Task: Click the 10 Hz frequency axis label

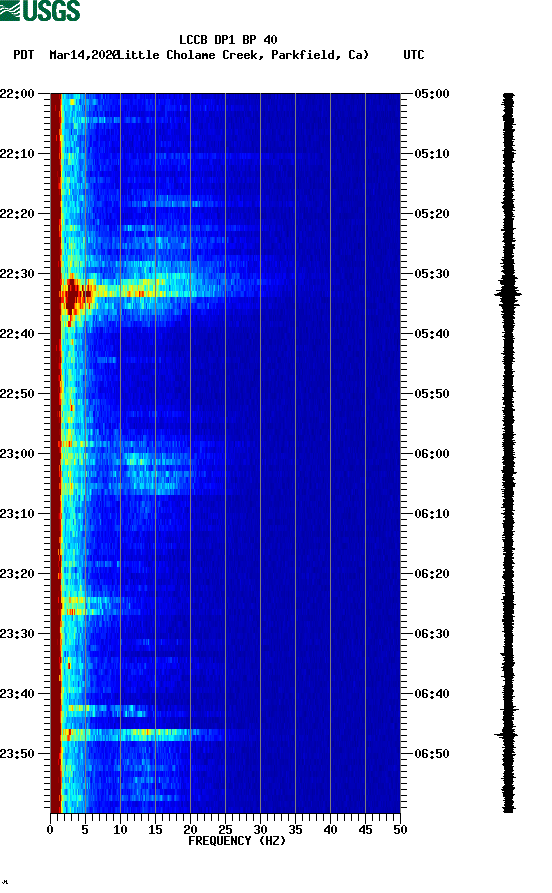Action: (120, 830)
